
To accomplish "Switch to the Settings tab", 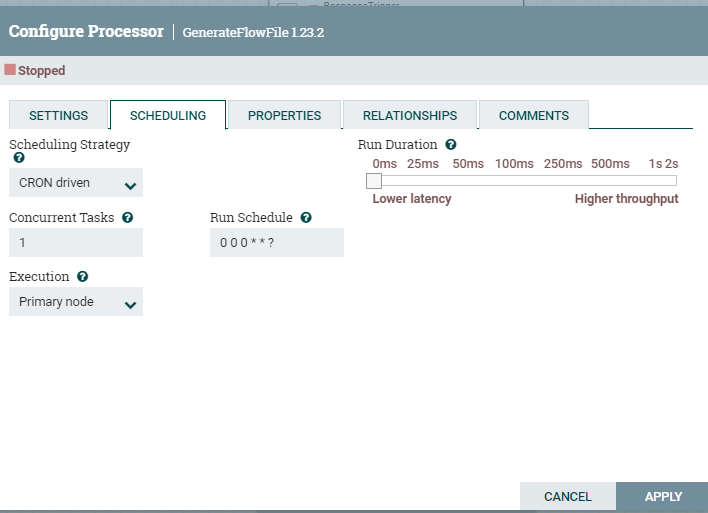I will (x=58, y=115).
